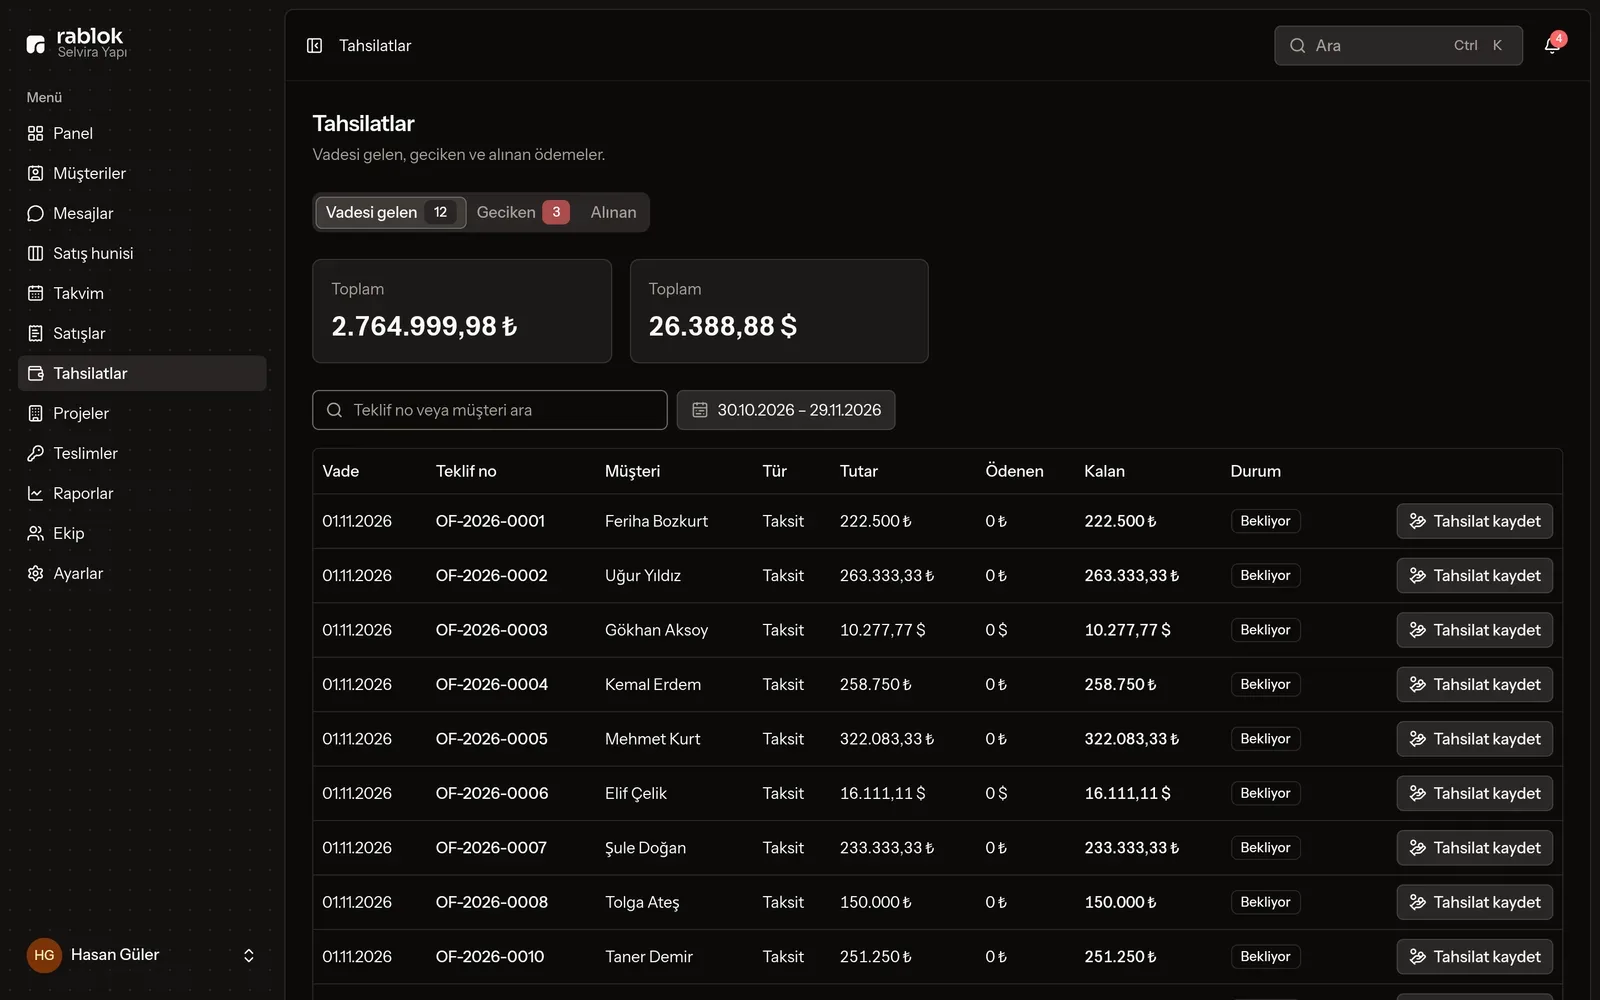Switch to the Vadesi gelen tab
Image resolution: width=1600 pixels, height=1000 pixels.
pyautogui.click(x=390, y=212)
